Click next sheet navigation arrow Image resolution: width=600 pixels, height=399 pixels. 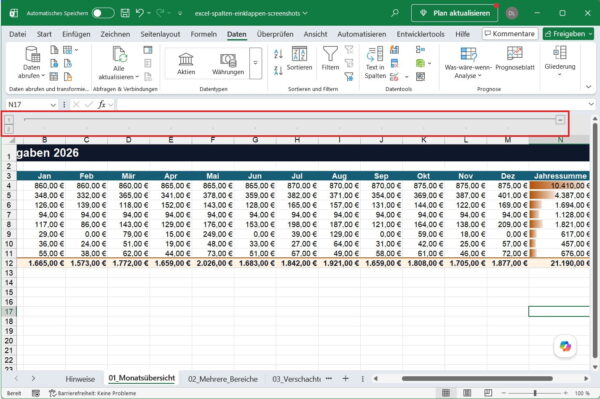(x=33, y=378)
